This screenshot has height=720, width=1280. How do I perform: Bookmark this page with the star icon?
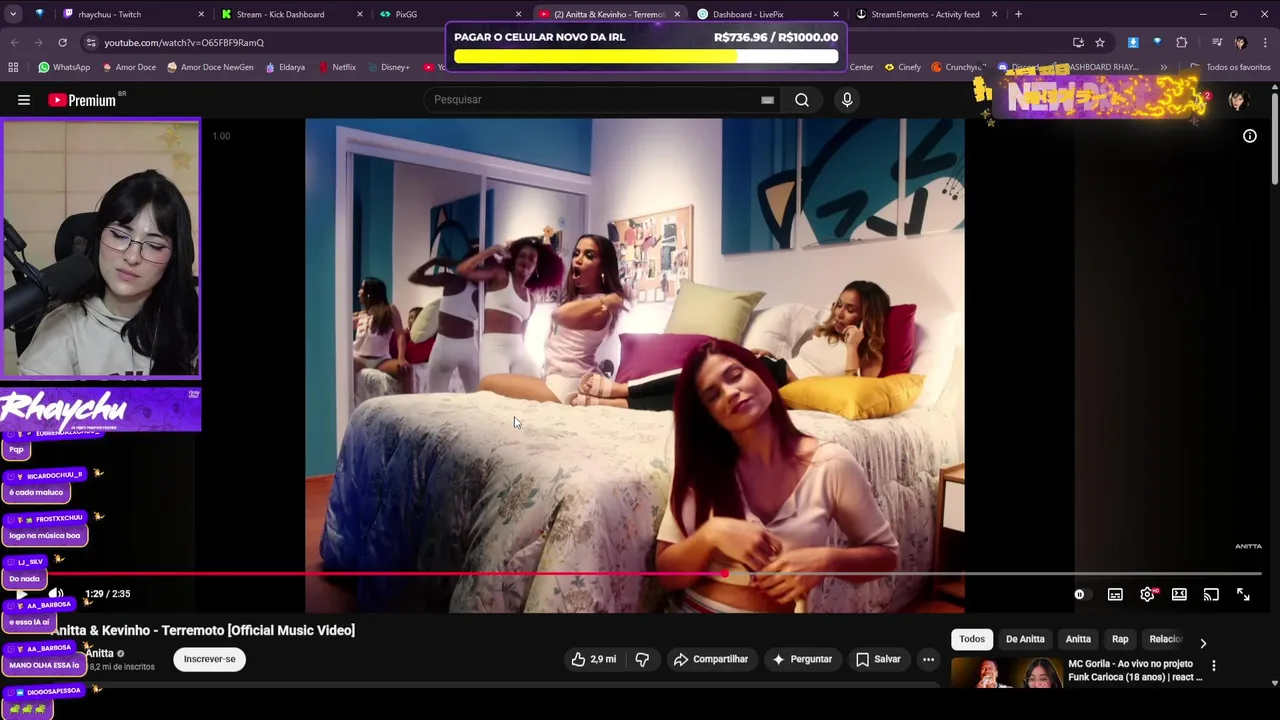pyautogui.click(x=1100, y=42)
